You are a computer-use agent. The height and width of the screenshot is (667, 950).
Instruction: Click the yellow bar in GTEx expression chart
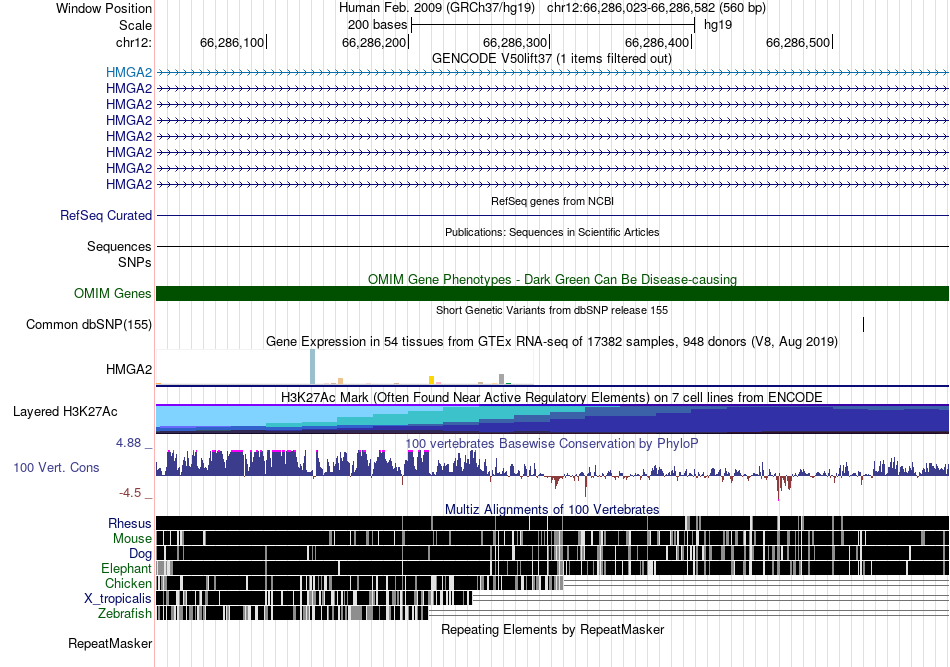pyautogui.click(x=431, y=380)
